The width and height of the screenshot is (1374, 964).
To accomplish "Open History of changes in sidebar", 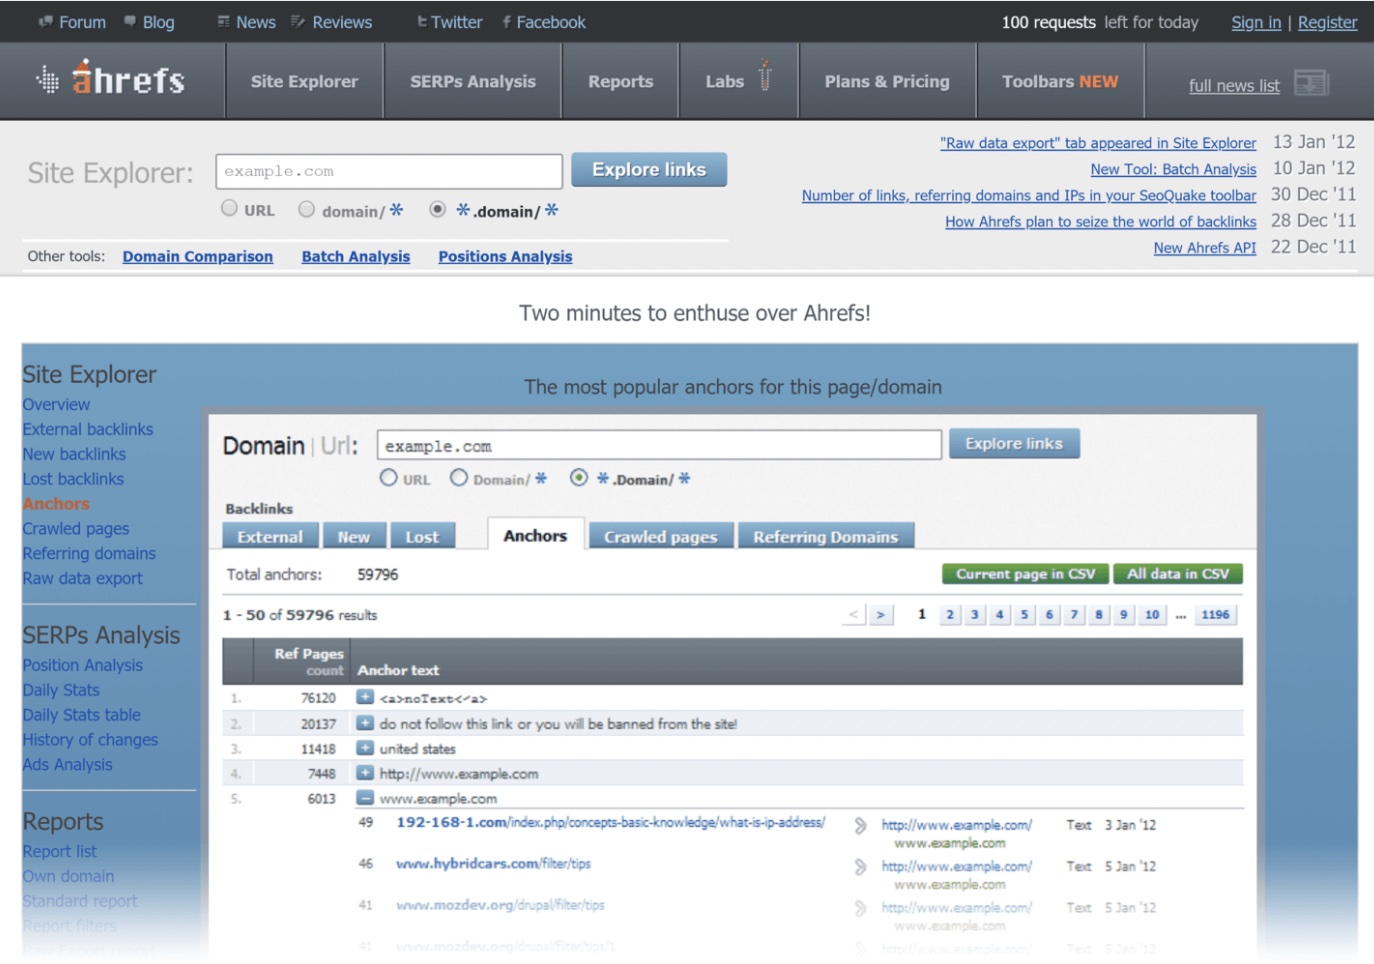I will (x=90, y=740).
